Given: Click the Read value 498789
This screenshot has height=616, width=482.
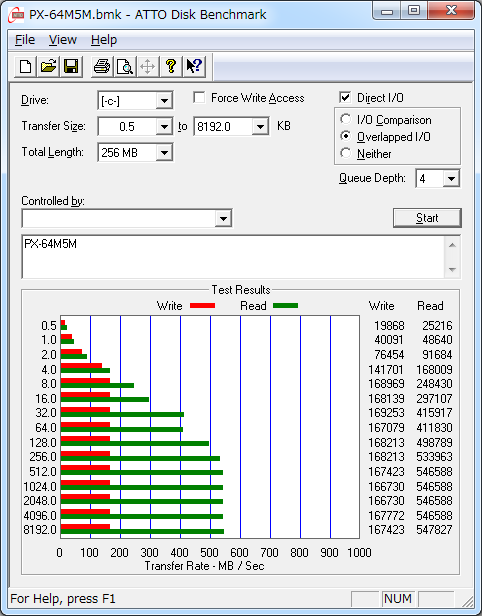Looking at the screenshot, I should click(434, 443).
